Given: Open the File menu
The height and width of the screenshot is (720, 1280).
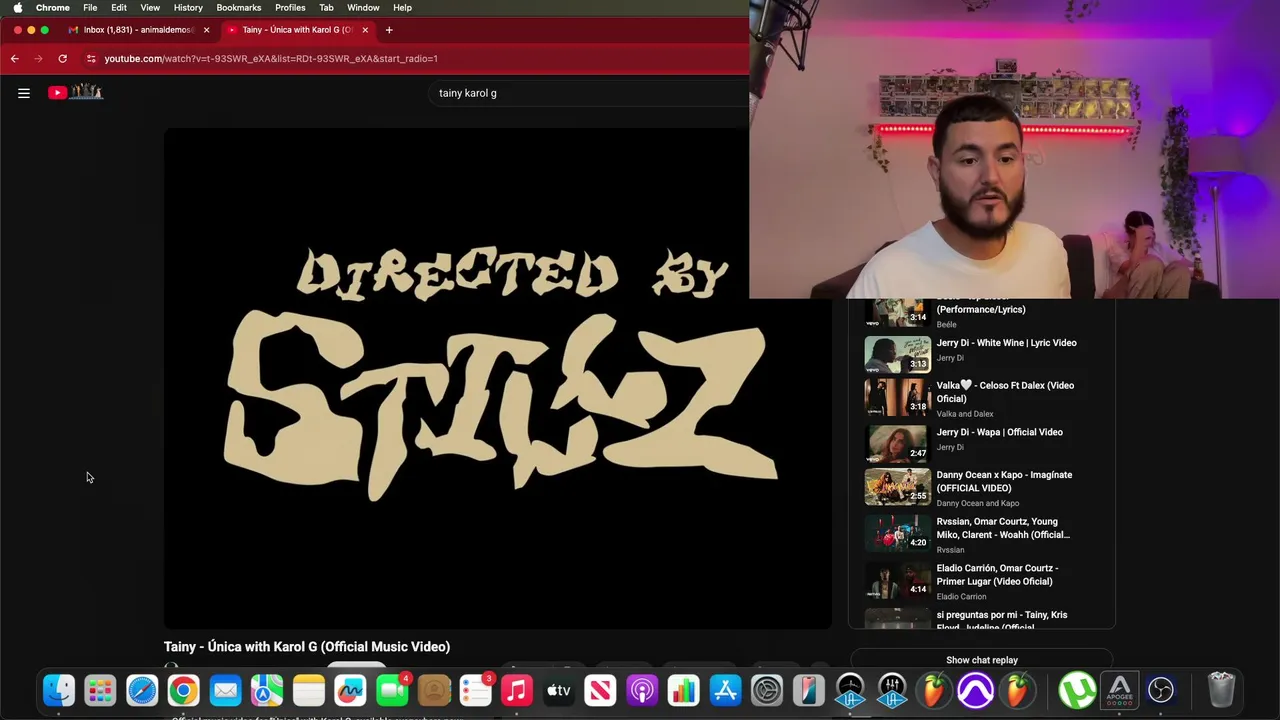Looking at the screenshot, I should click(x=90, y=7).
